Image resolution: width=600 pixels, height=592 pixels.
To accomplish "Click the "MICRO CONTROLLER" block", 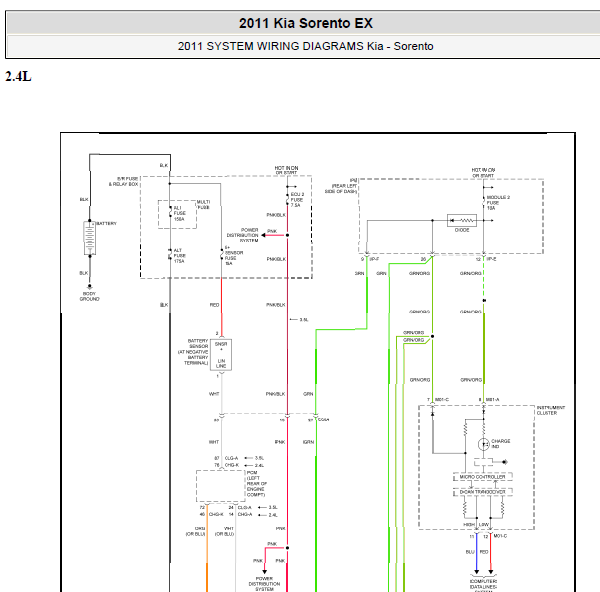I will [483, 477].
